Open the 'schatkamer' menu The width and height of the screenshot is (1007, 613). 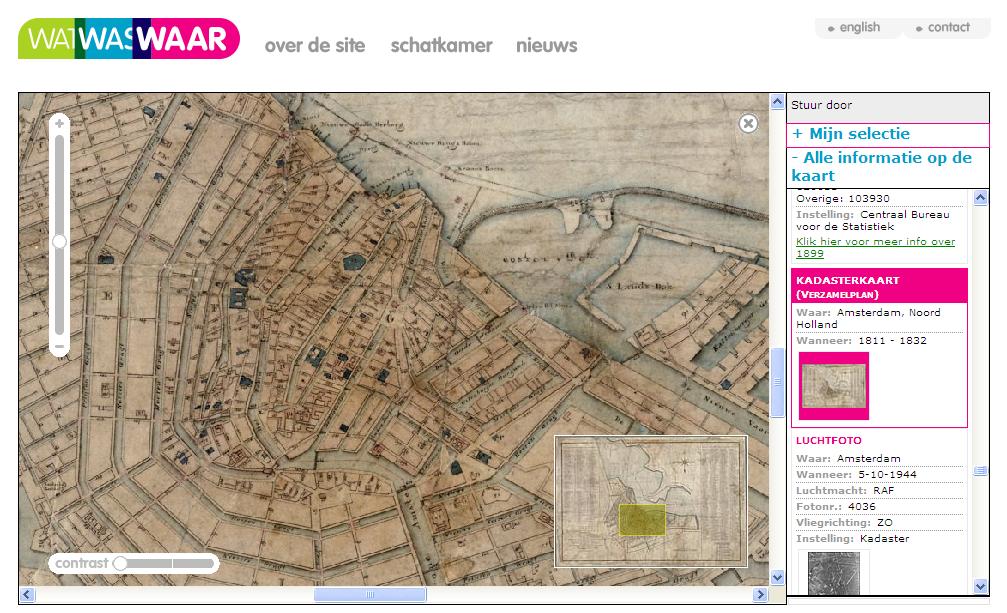(441, 46)
